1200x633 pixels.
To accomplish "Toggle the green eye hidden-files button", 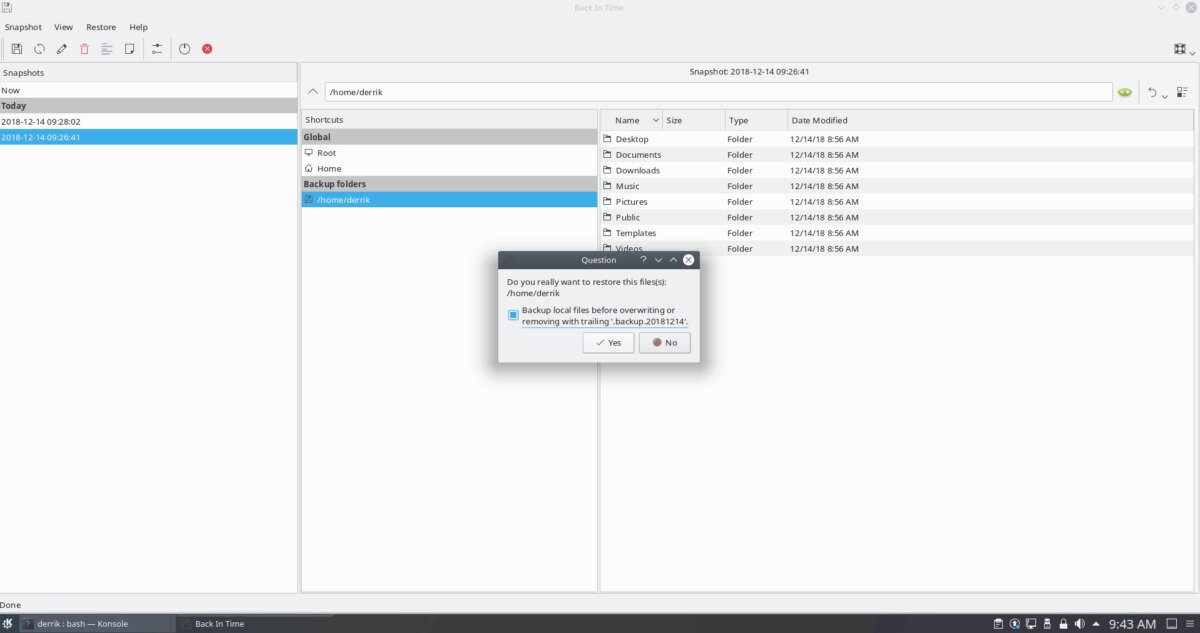I will click(1125, 92).
